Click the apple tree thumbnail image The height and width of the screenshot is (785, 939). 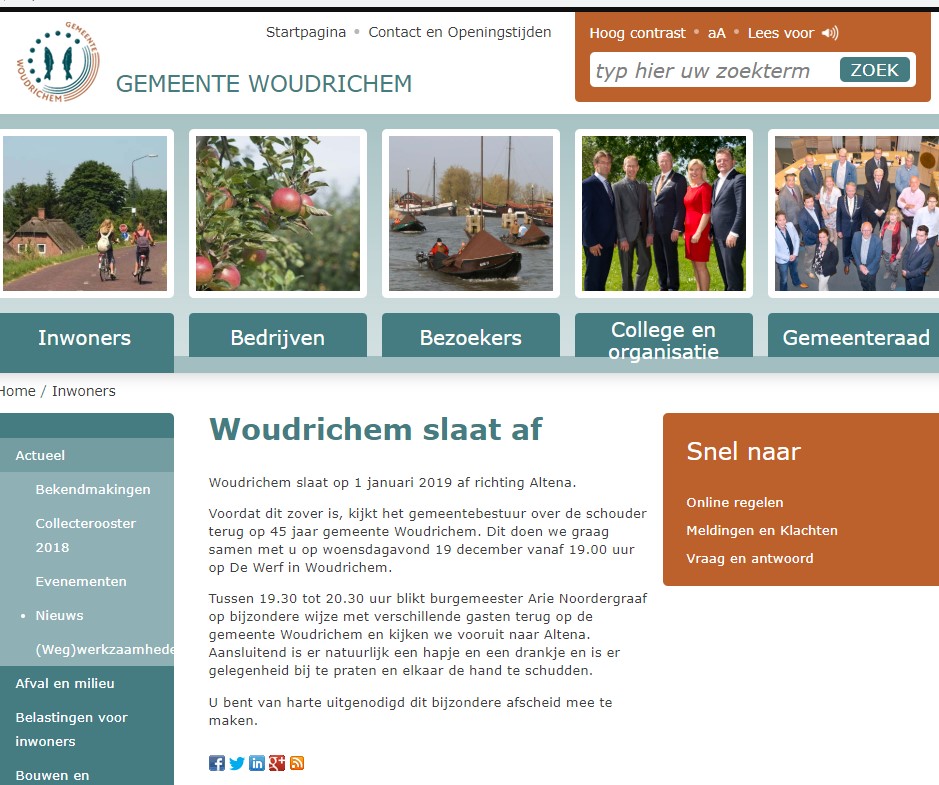point(277,213)
